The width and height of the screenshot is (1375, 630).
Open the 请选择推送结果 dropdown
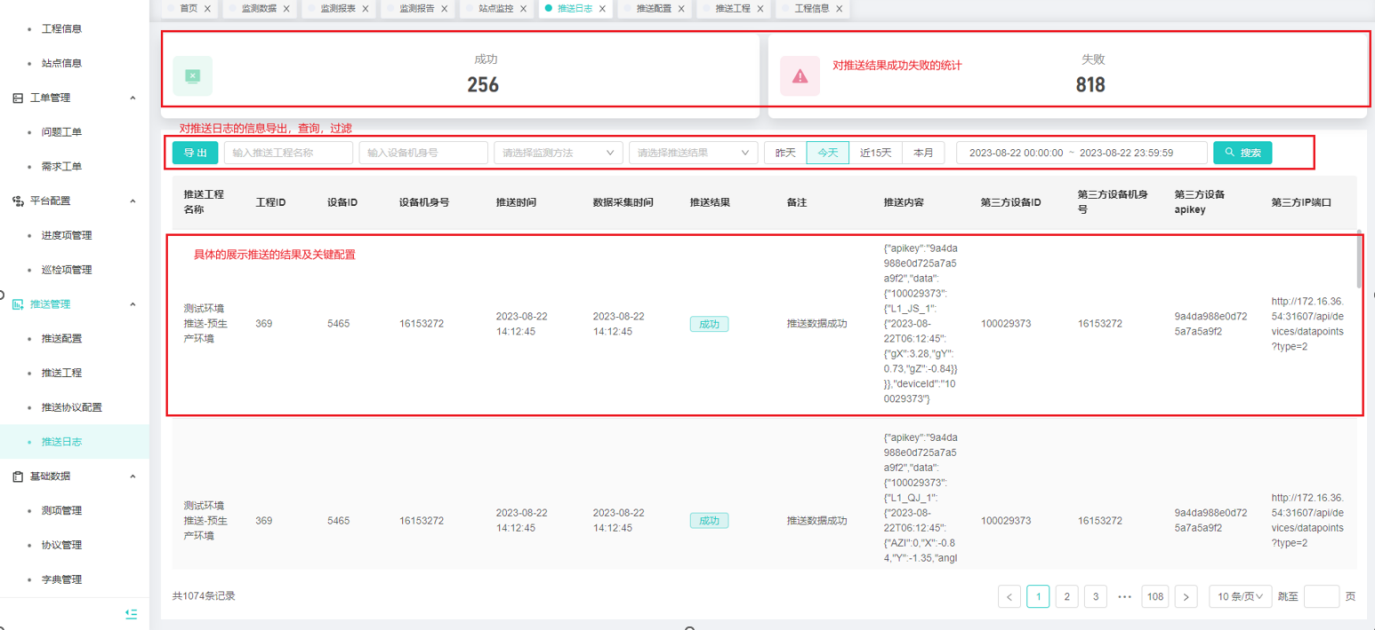pyautogui.click(x=693, y=153)
